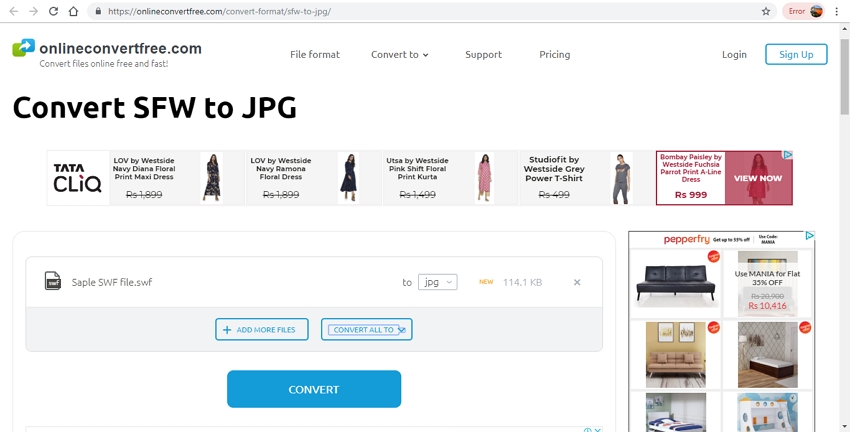The height and width of the screenshot is (432, 850).
Task: Reload the page with the refresh icon
Action: [x=54, y=11]
